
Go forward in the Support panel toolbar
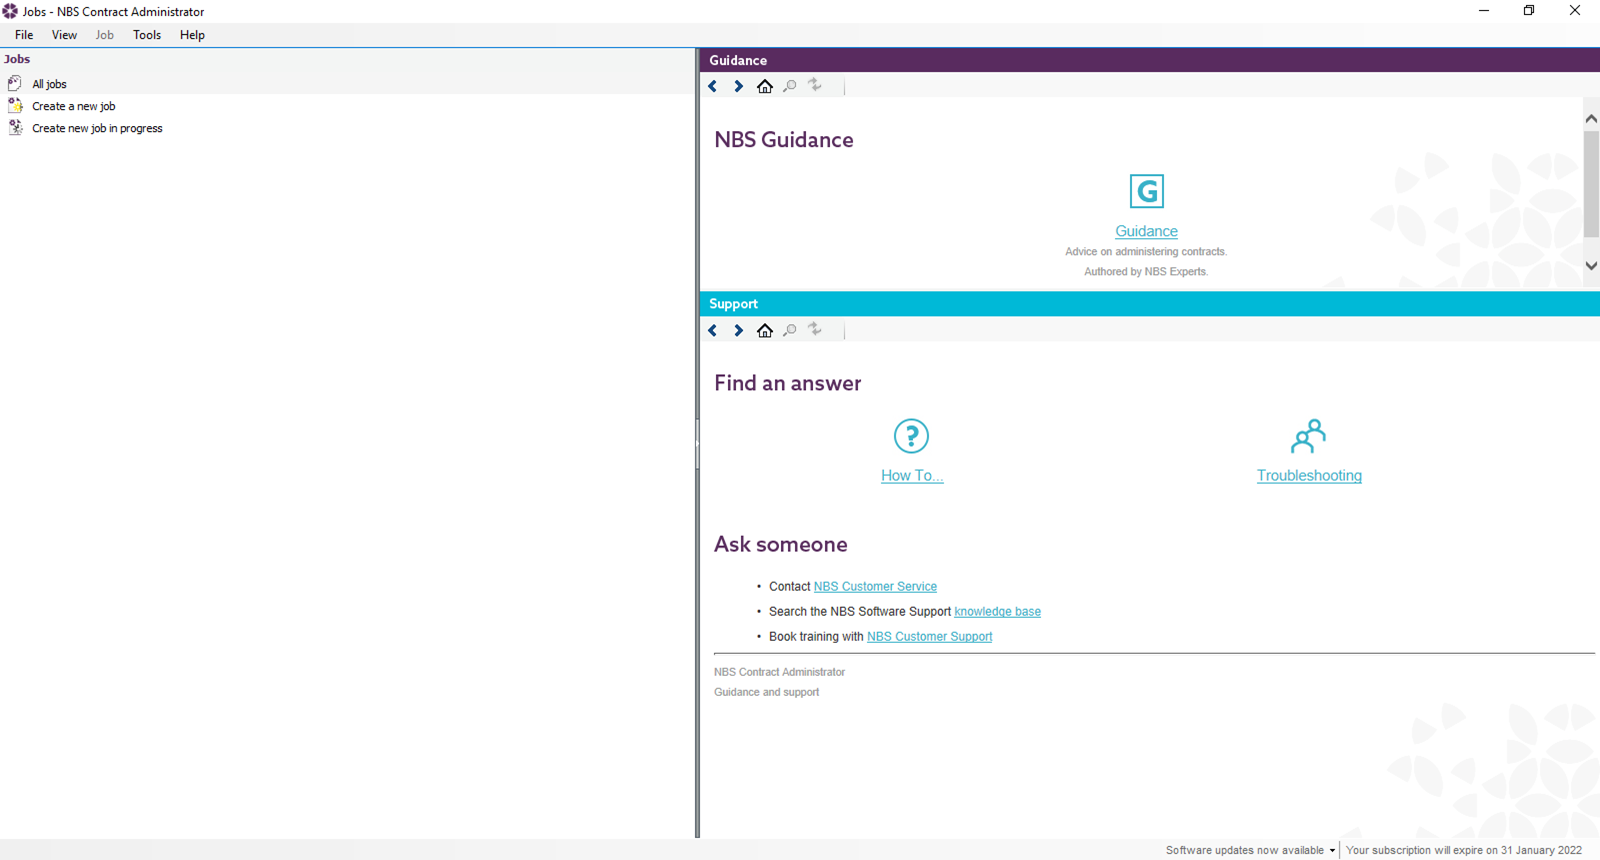(738, 330)
